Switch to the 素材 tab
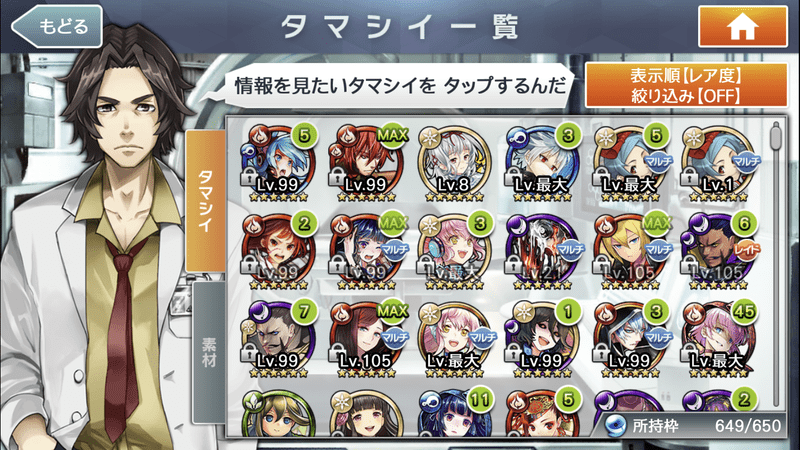This screenshot has height=450, width=800. pos(209,352)
